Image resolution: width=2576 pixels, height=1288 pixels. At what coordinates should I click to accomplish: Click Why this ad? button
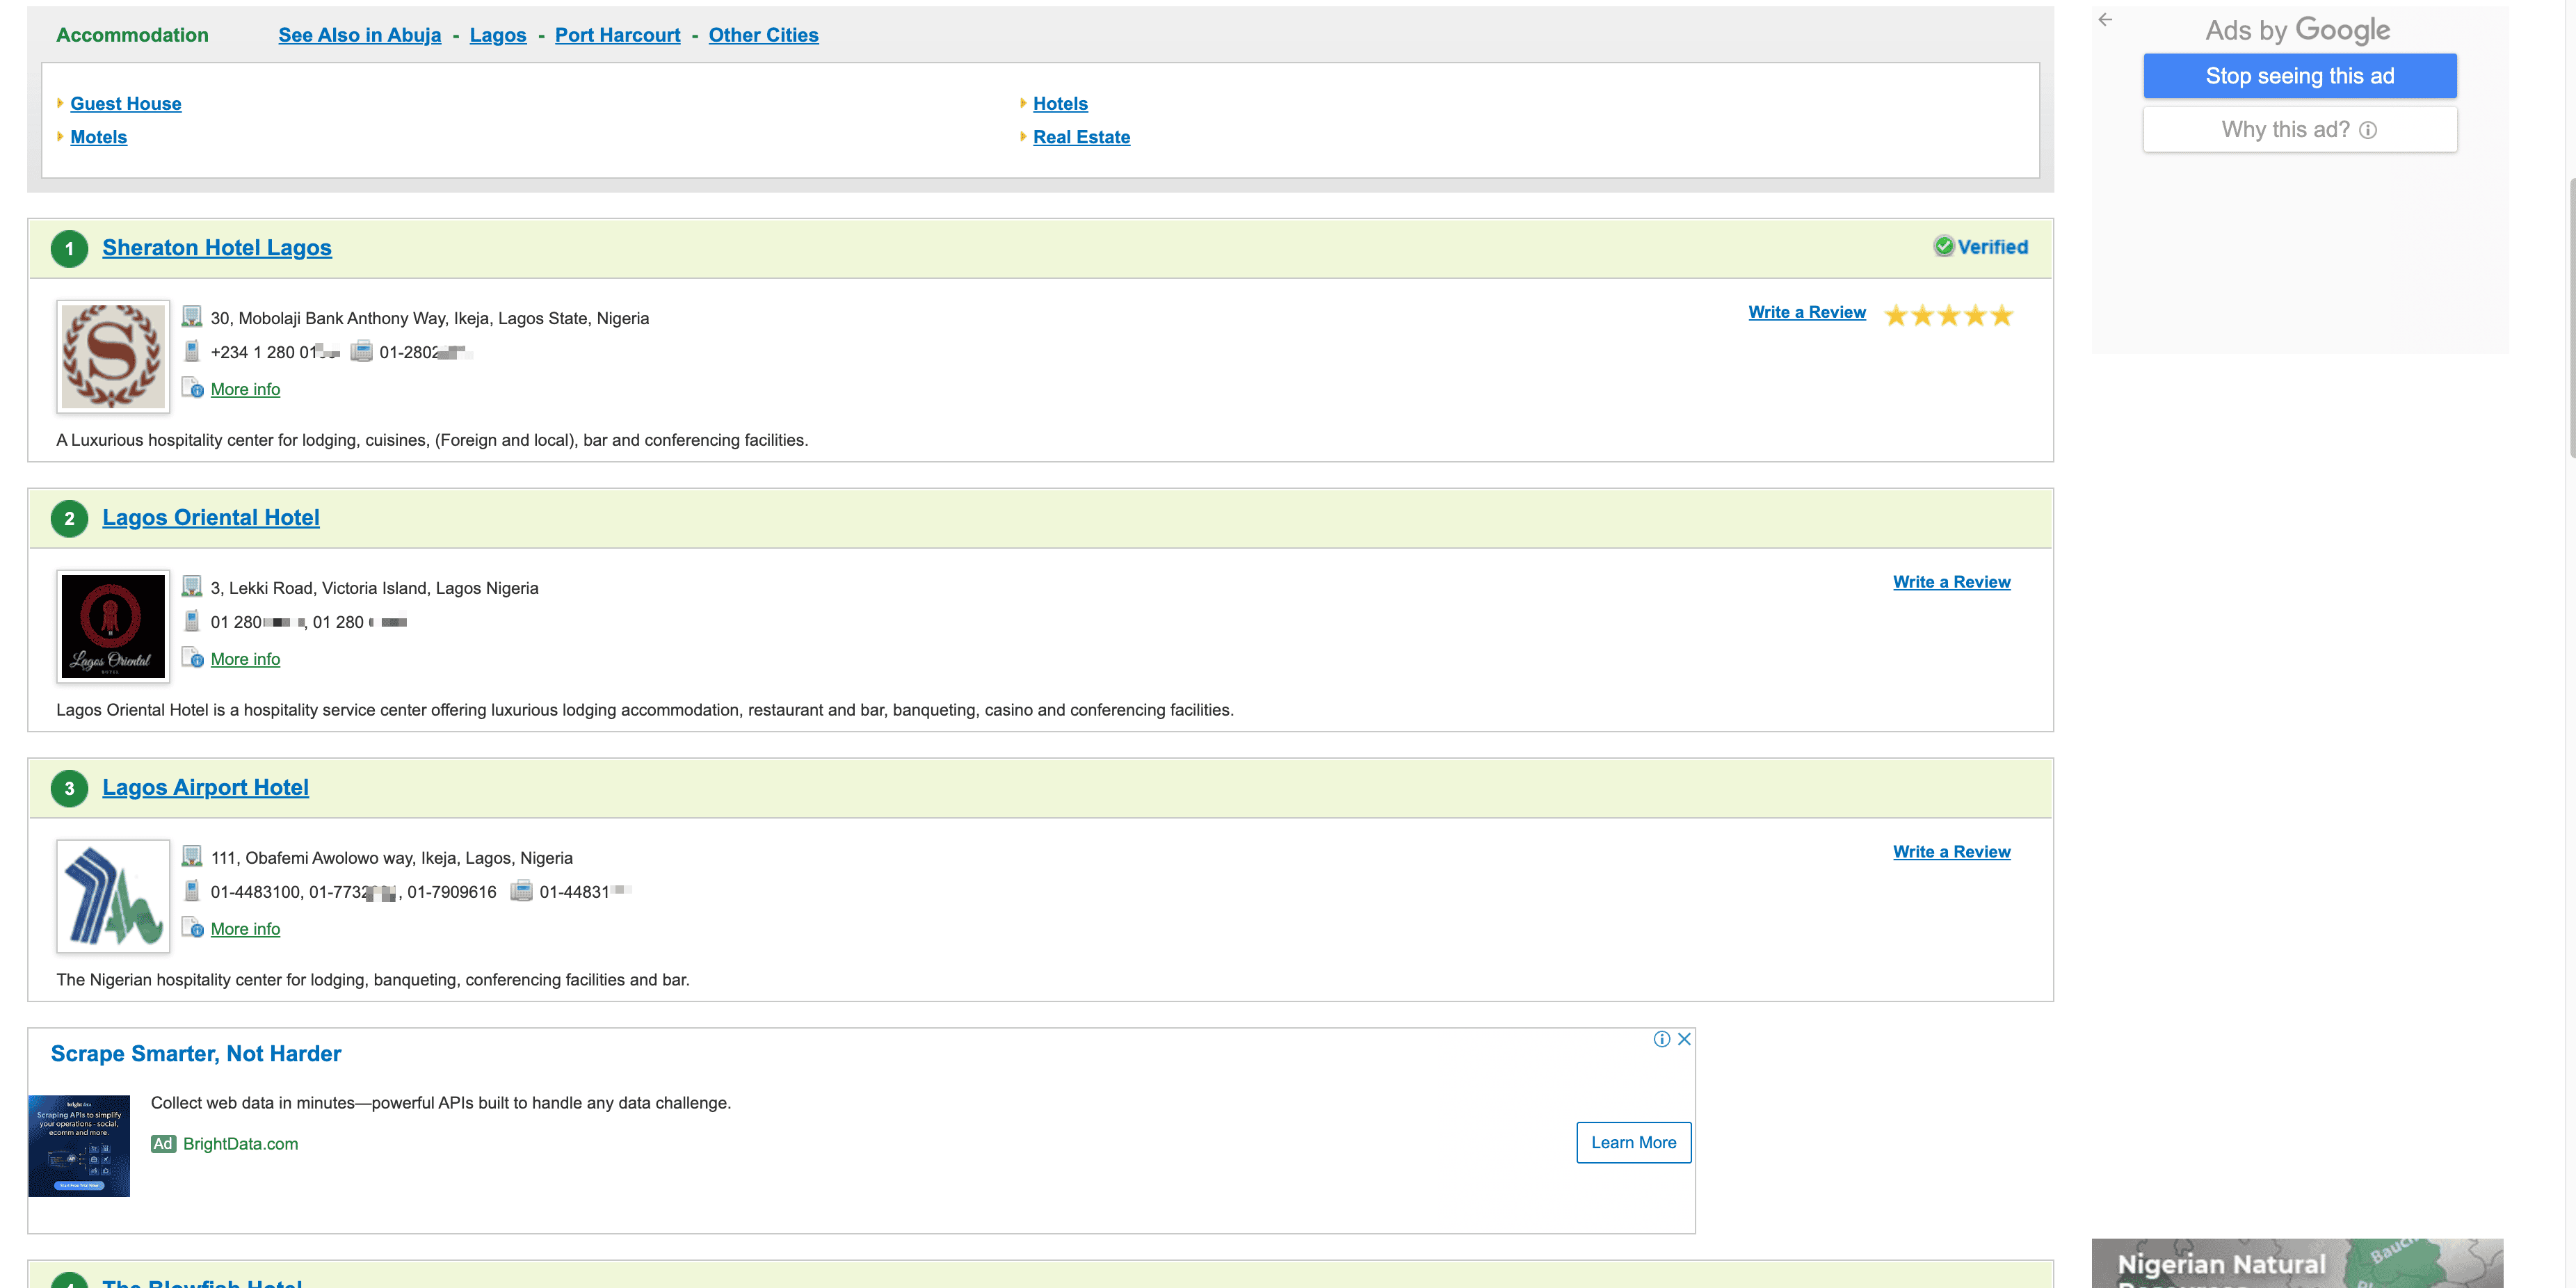coord(2299,130)
